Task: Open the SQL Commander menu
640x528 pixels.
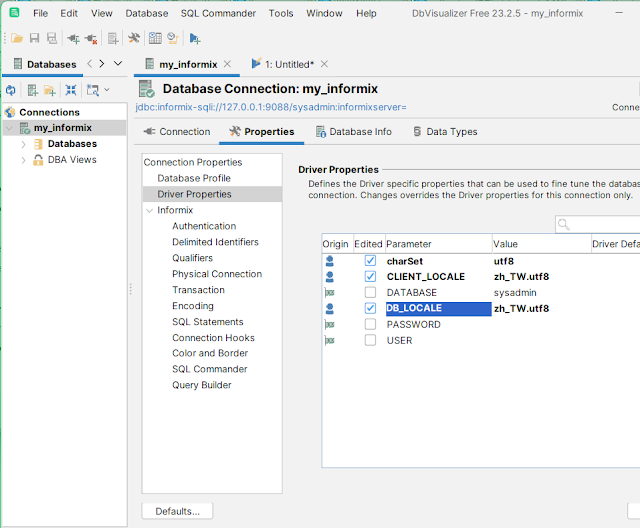Action: (x=218, y=13)
